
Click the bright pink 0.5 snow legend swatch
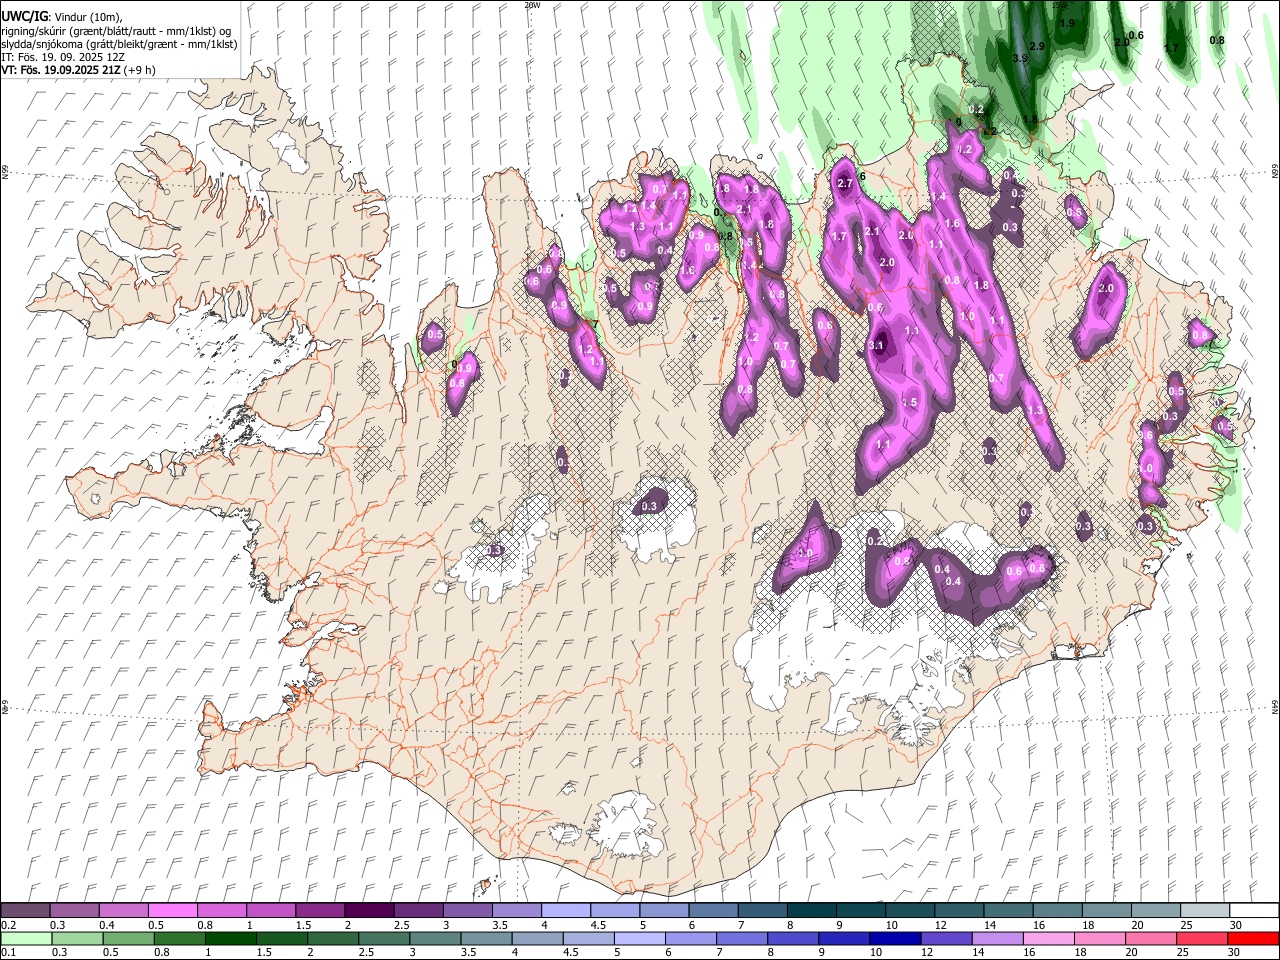click(x=173, y=910)
